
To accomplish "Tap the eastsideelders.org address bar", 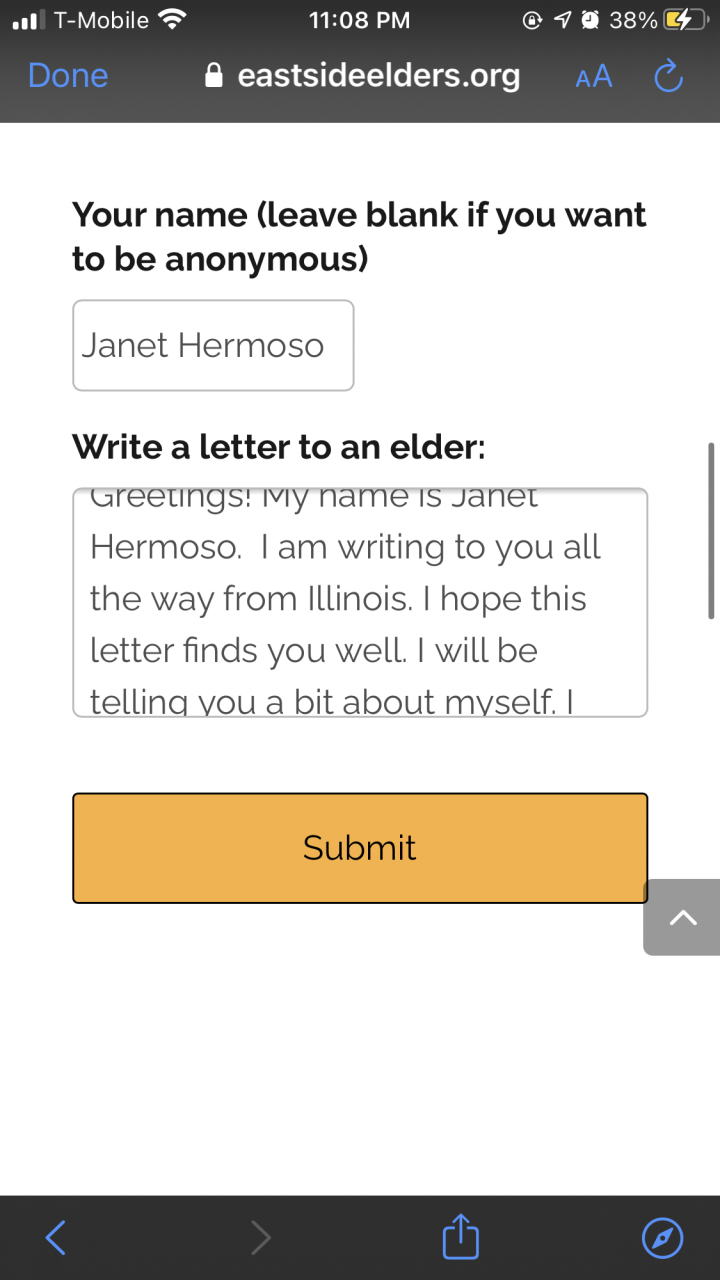I will 378,76.
